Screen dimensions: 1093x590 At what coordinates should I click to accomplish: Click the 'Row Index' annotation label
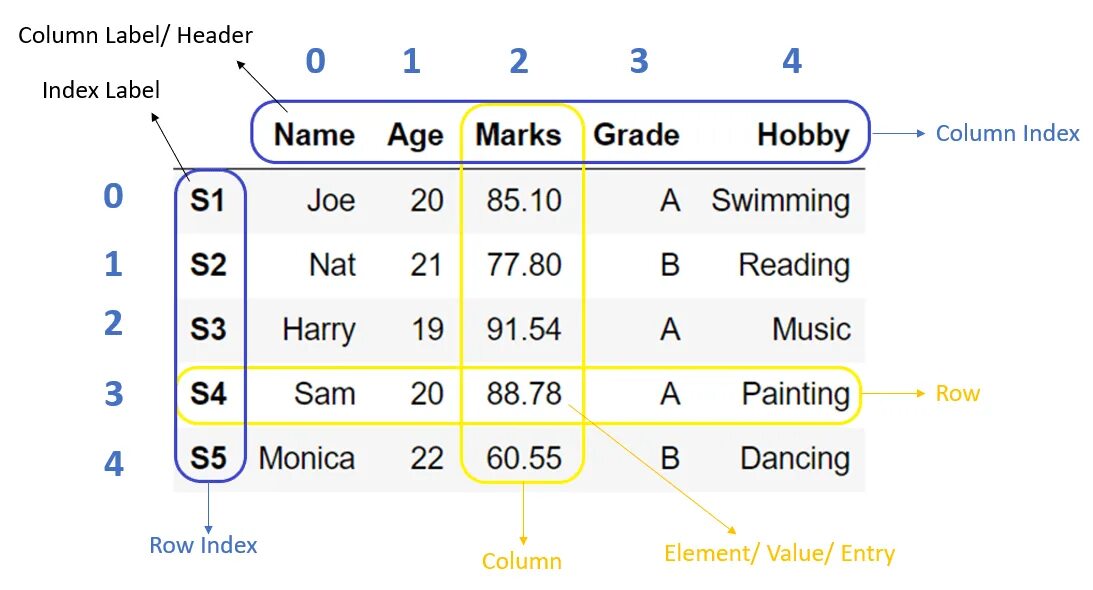(x=204, y=545)
